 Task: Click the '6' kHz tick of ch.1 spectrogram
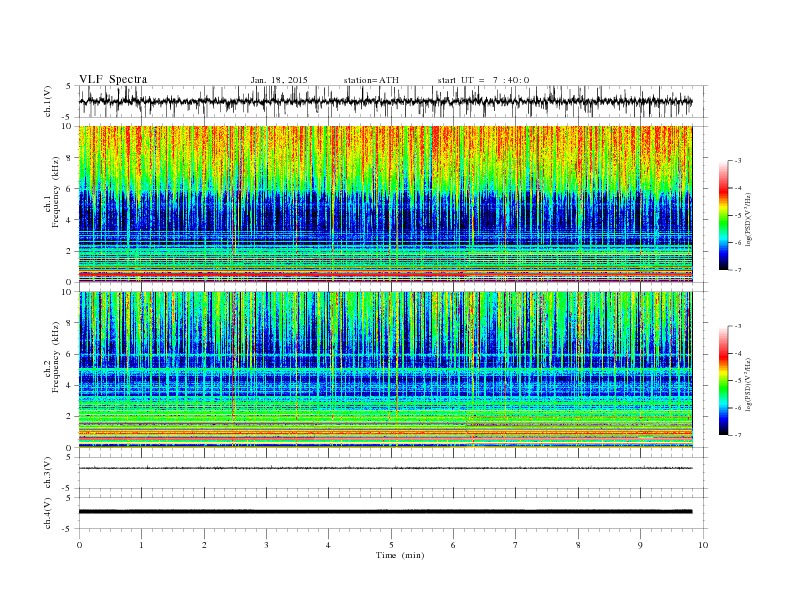point(69,189)
